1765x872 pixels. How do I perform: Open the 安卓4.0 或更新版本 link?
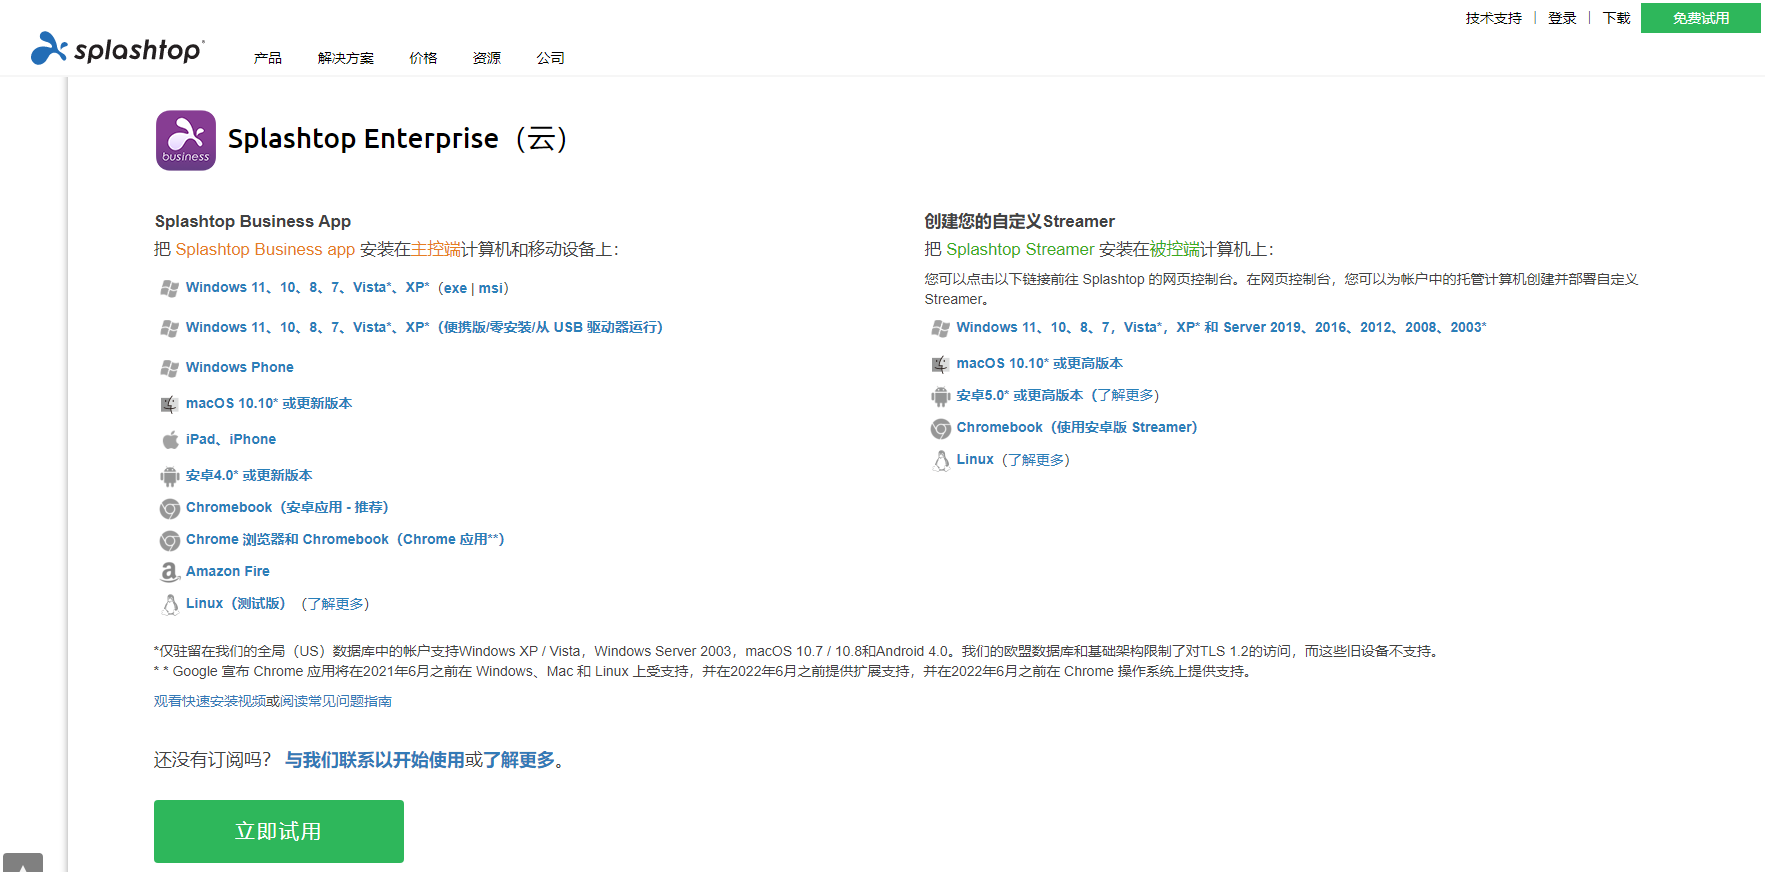[249, 475]
